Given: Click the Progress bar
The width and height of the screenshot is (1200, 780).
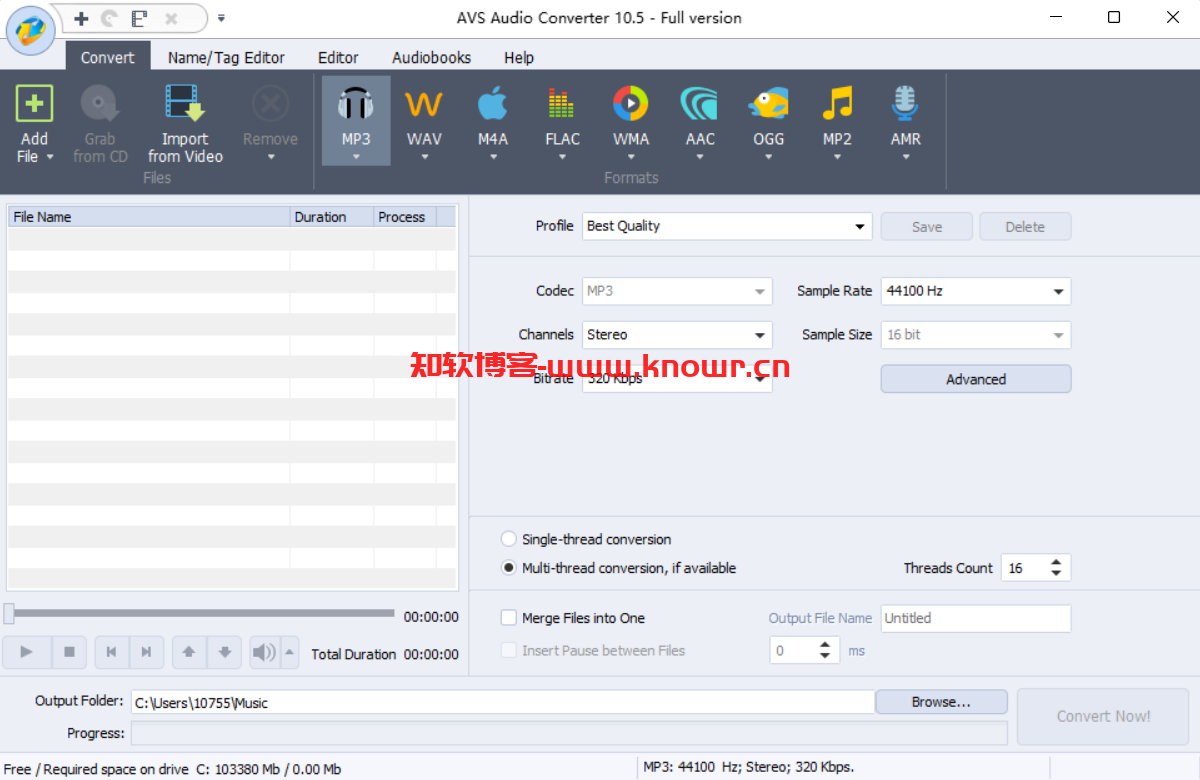Looking at the screenshot, I should tap(569, 733).
